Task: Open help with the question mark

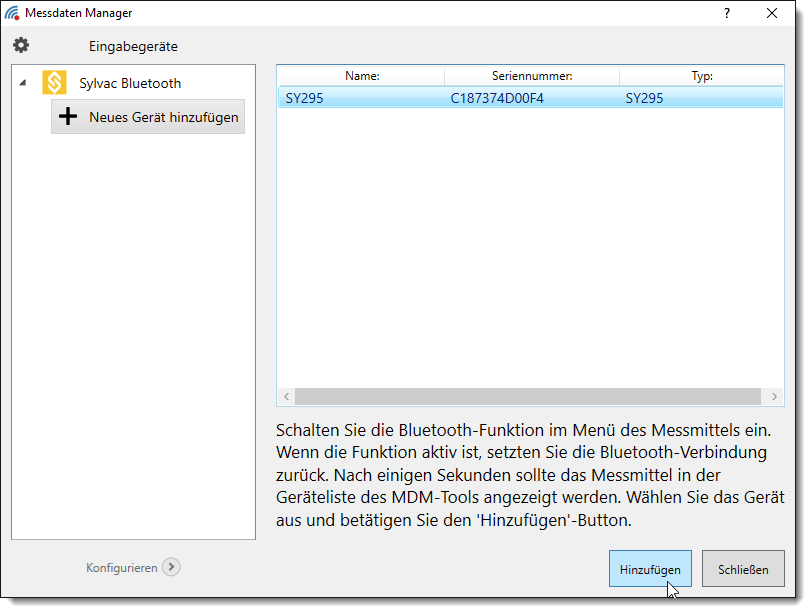Action: tap(727, 13)
